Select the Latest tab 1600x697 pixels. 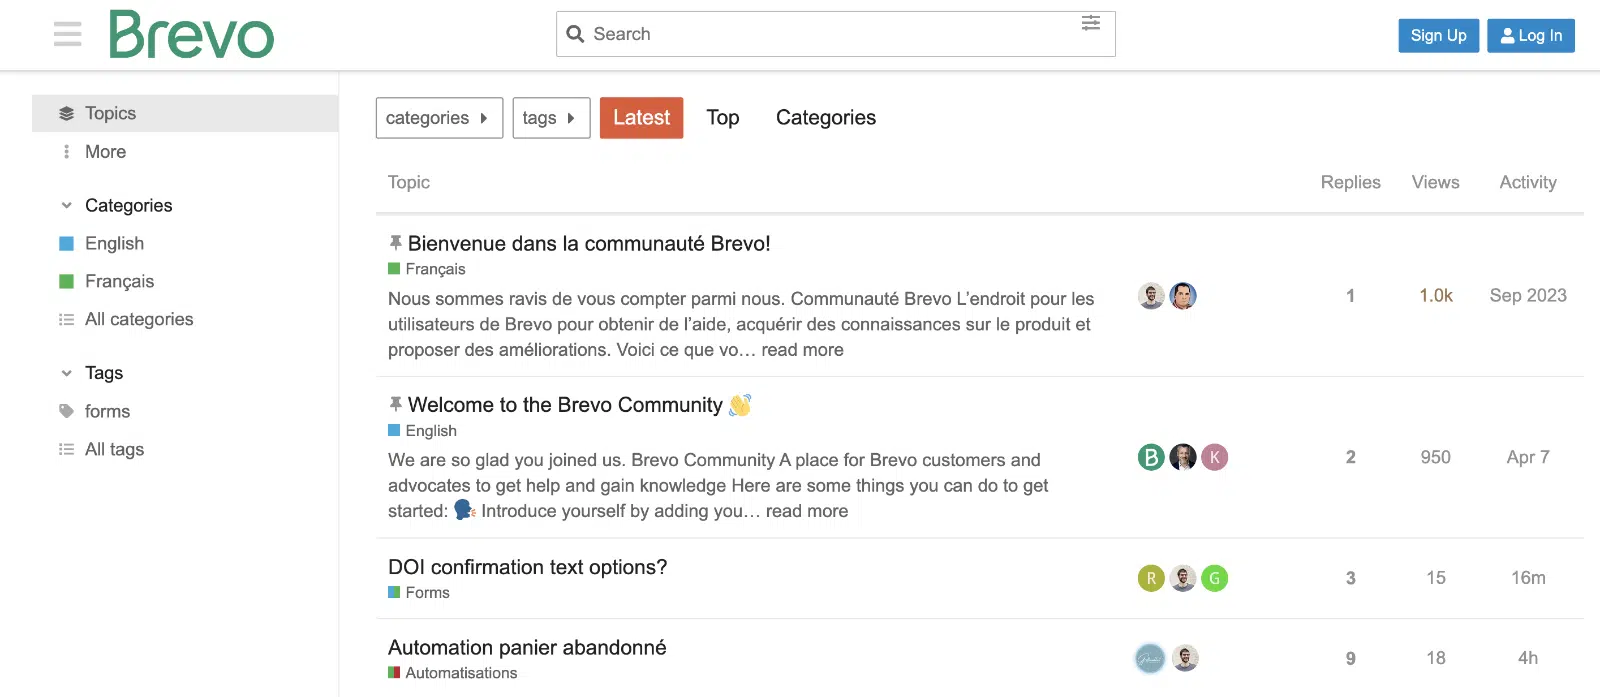[x=641, y=118]
